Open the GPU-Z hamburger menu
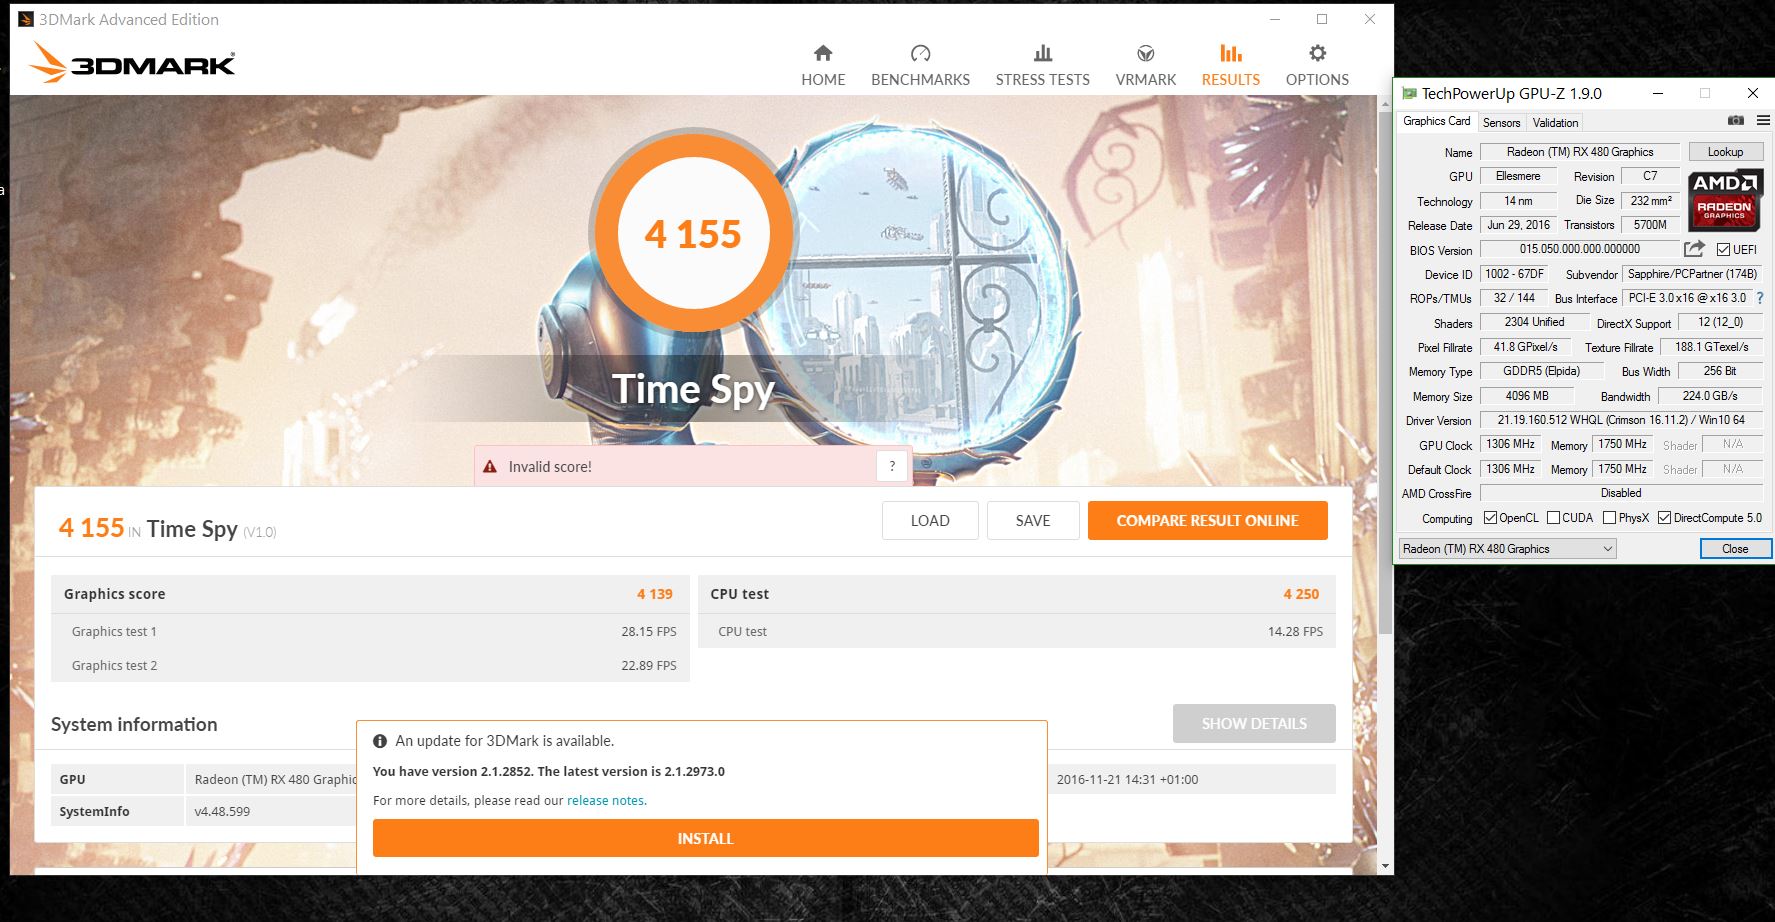 click(1763, 121)
